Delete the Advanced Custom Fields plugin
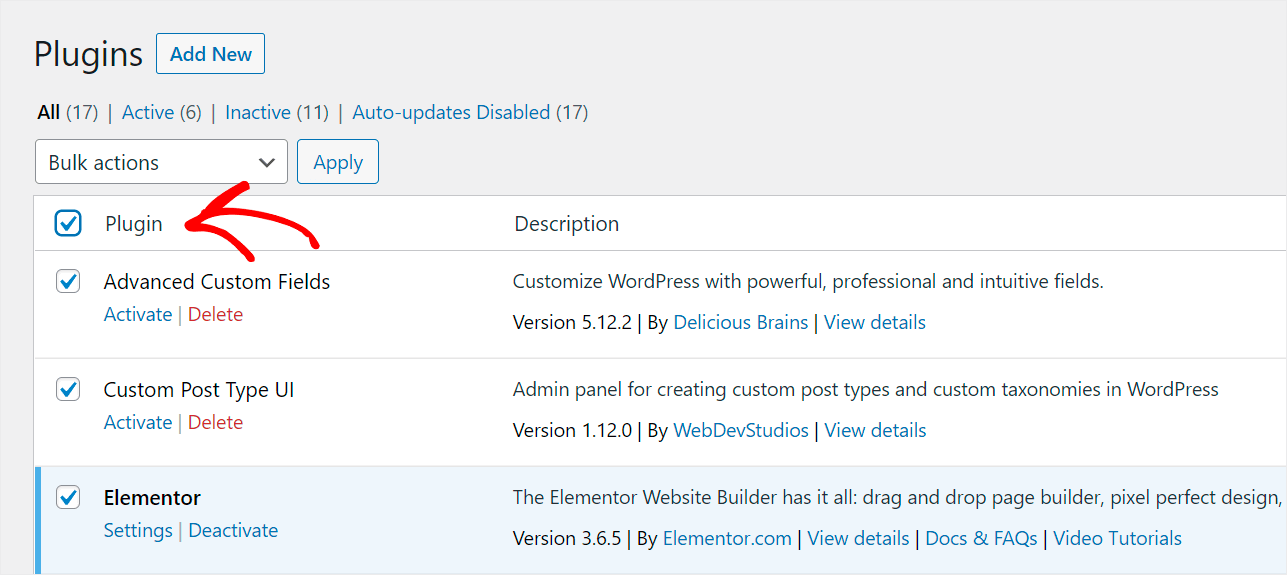The height and width of the screenshot is (575, 1287). [216, 314]
